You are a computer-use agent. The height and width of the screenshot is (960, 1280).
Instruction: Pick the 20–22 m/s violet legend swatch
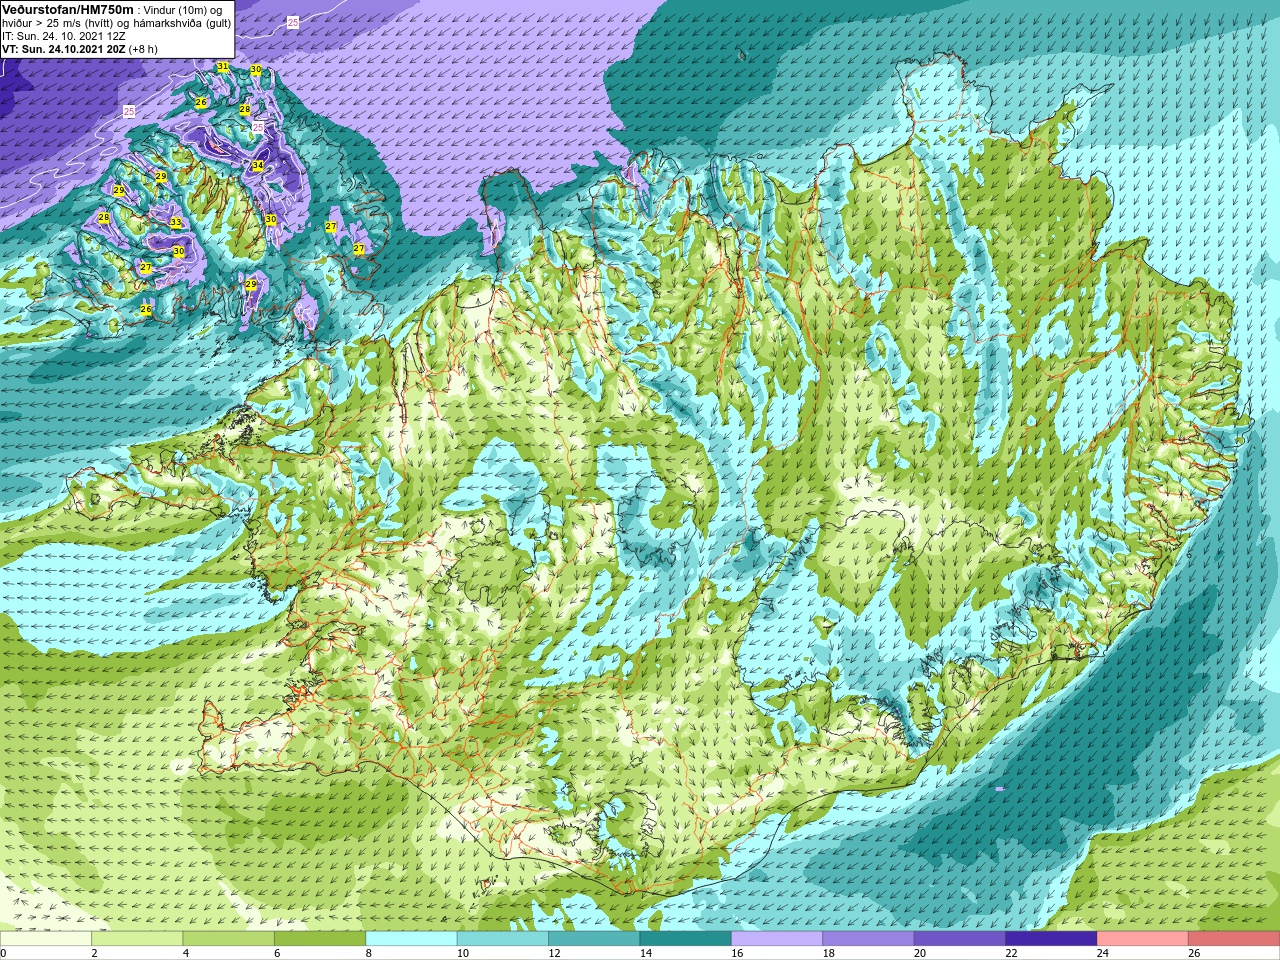(960, 939)
